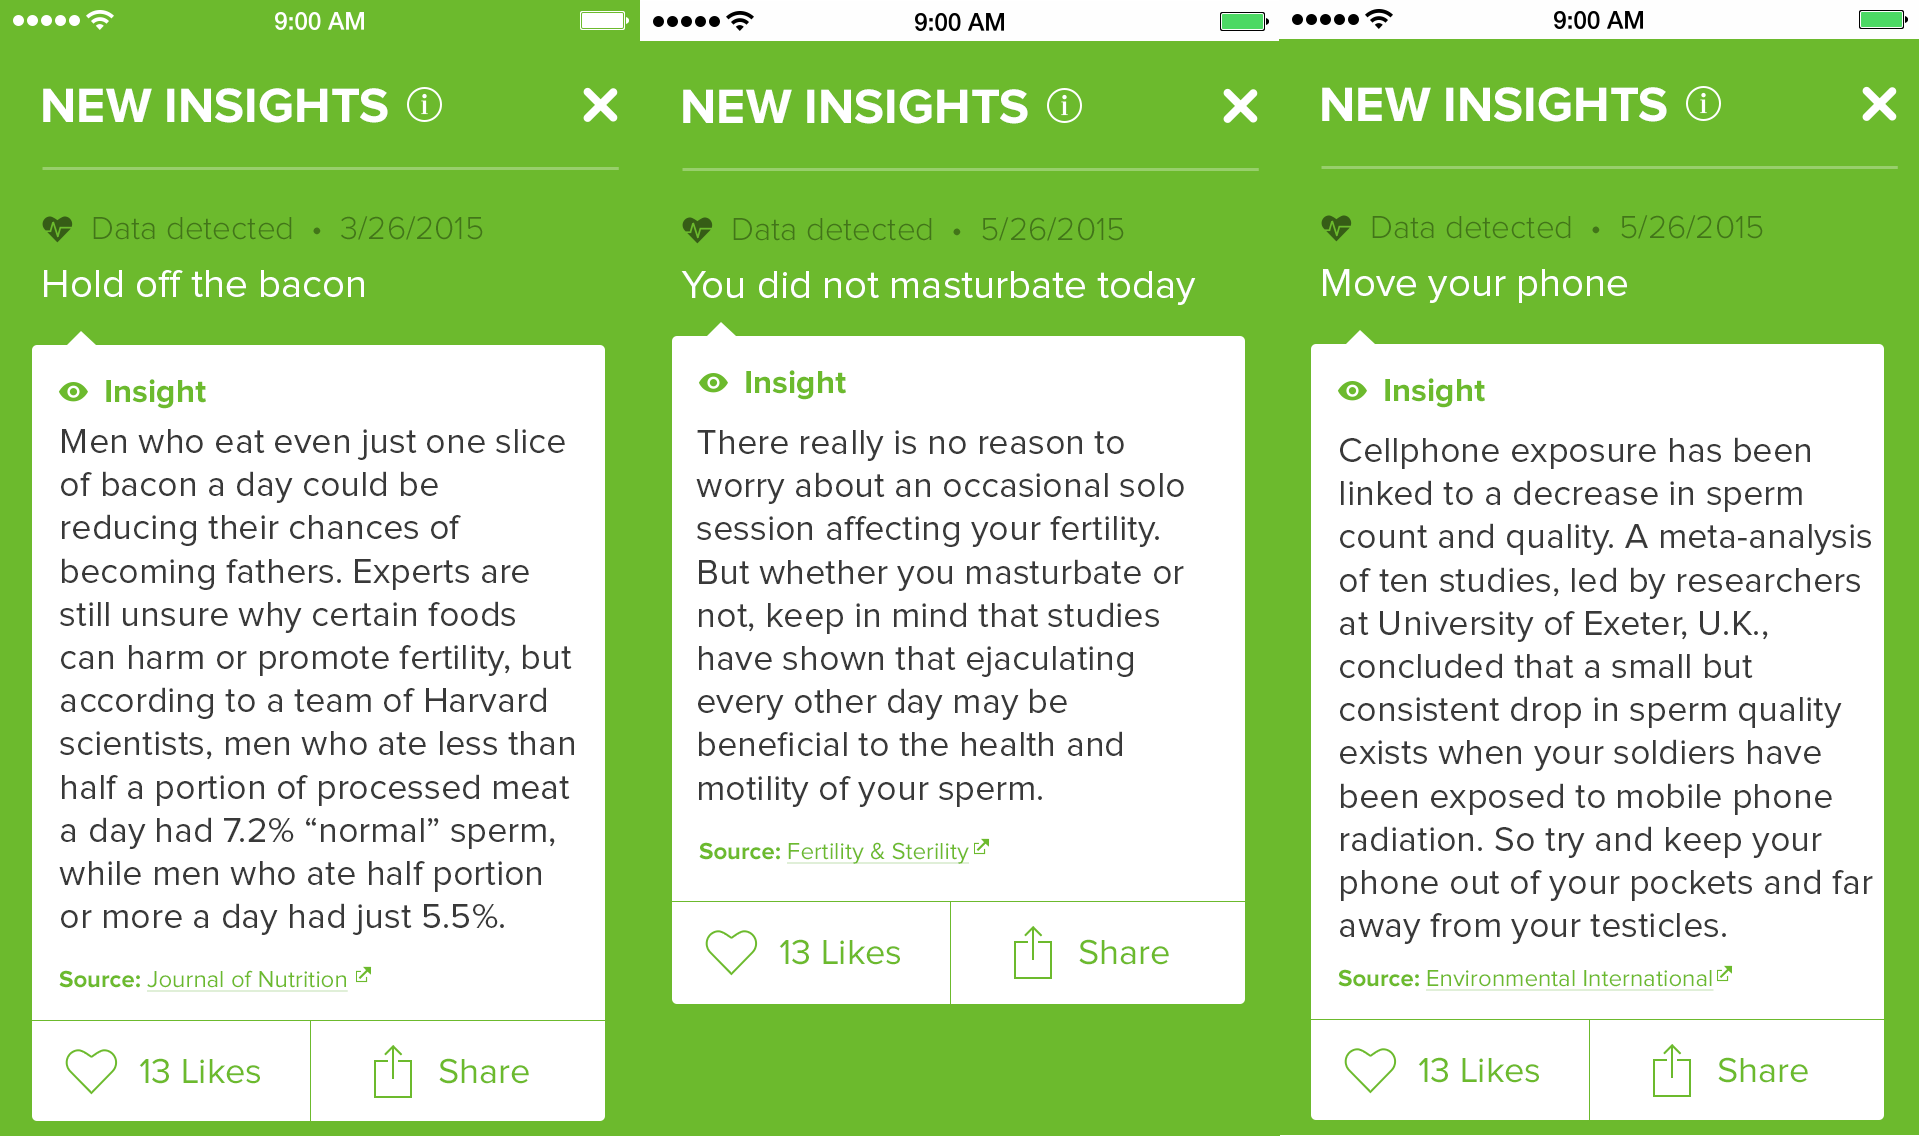
Task: Tap the external link icon after Environmental International
Action: tap(1725, 974)
